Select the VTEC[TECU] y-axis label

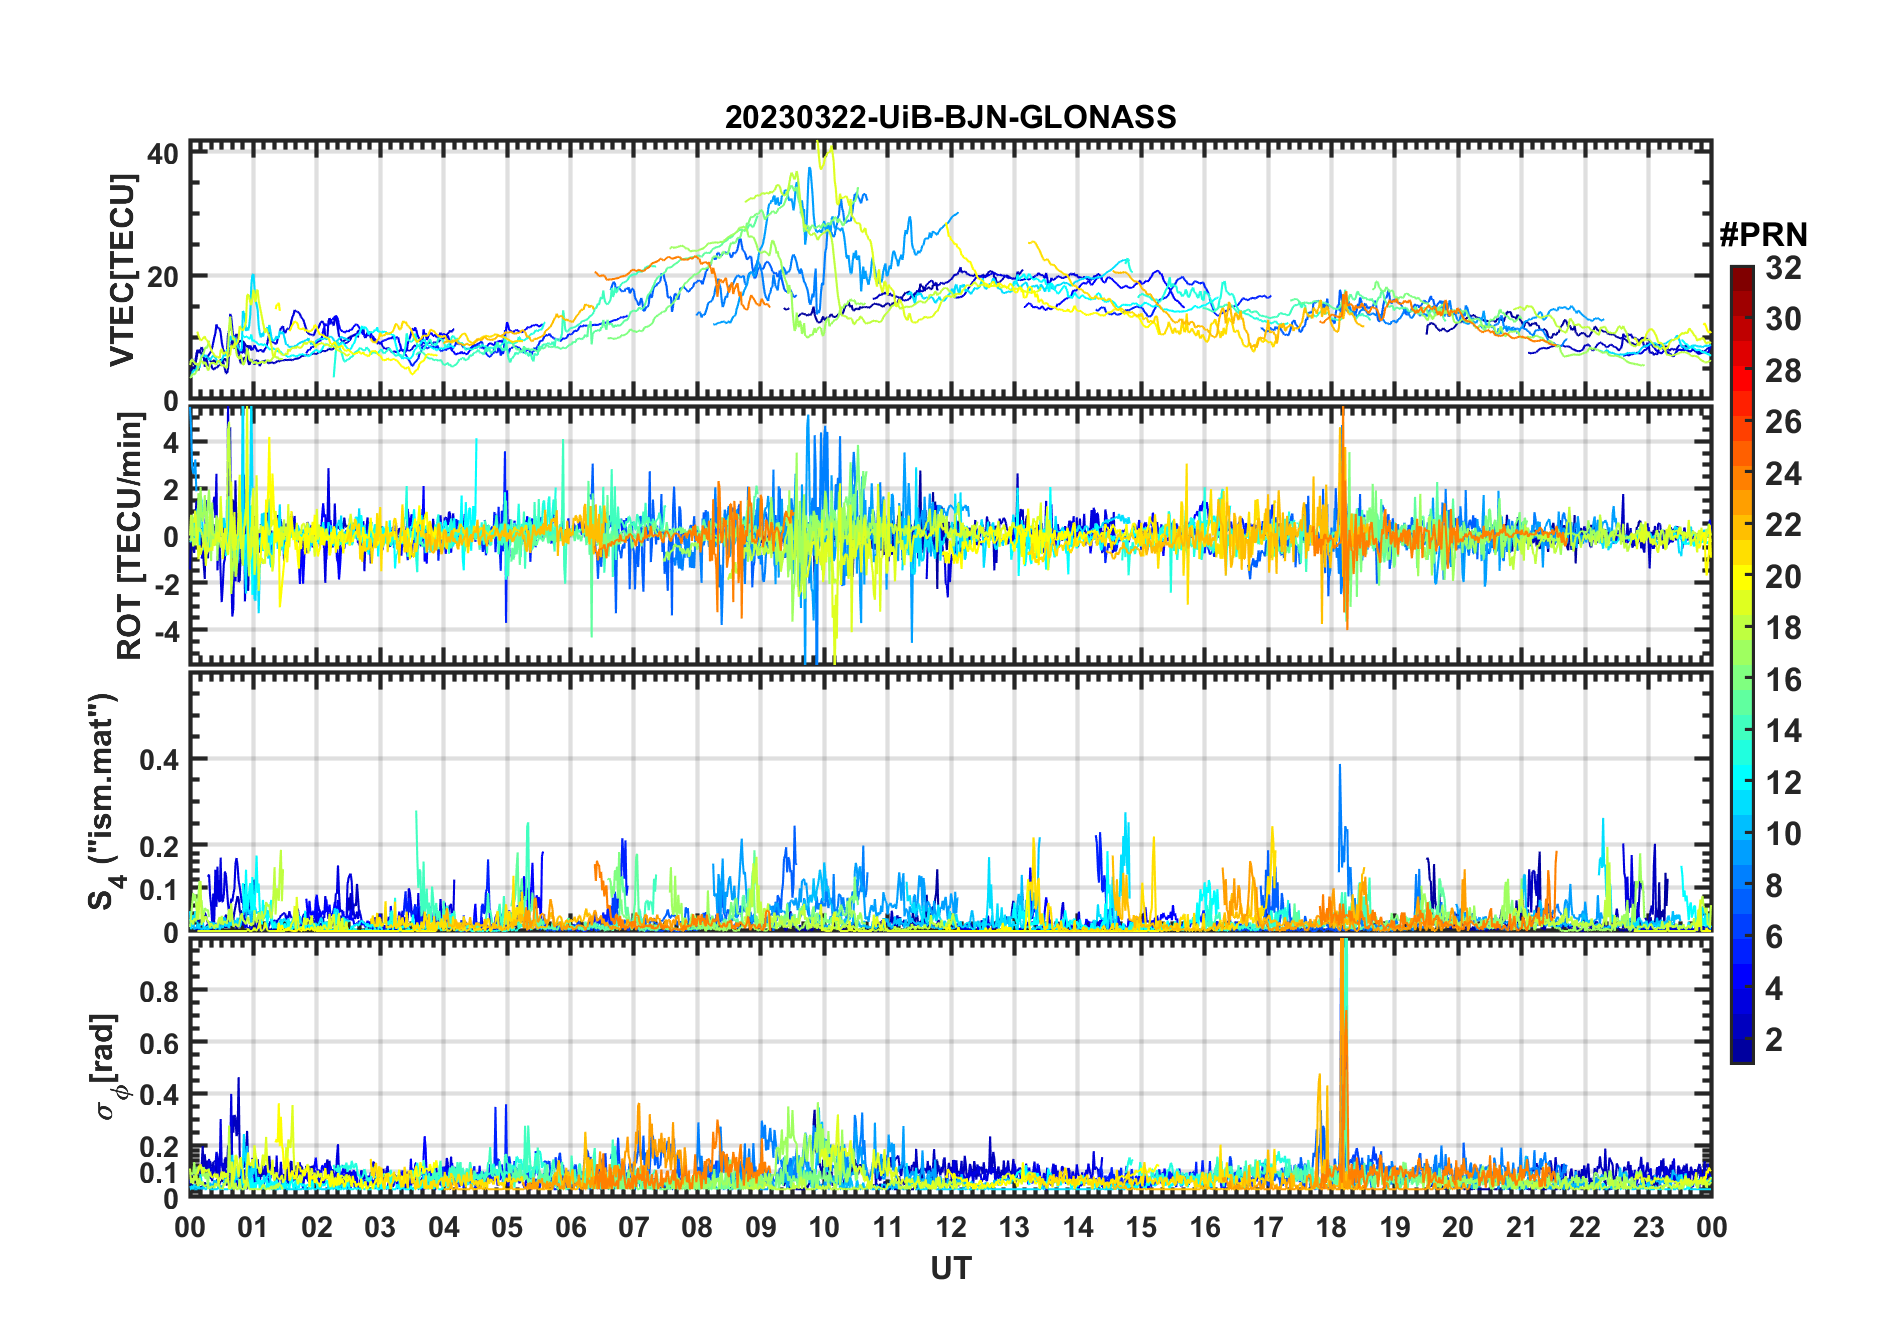(122, 270)
